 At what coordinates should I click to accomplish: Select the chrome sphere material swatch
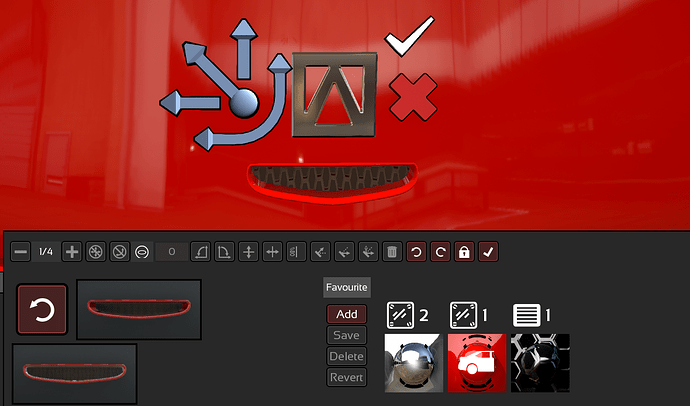click(414, 363)
